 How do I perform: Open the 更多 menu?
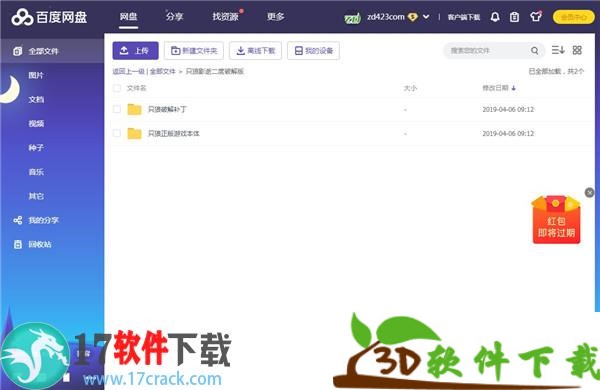(276, 16)
